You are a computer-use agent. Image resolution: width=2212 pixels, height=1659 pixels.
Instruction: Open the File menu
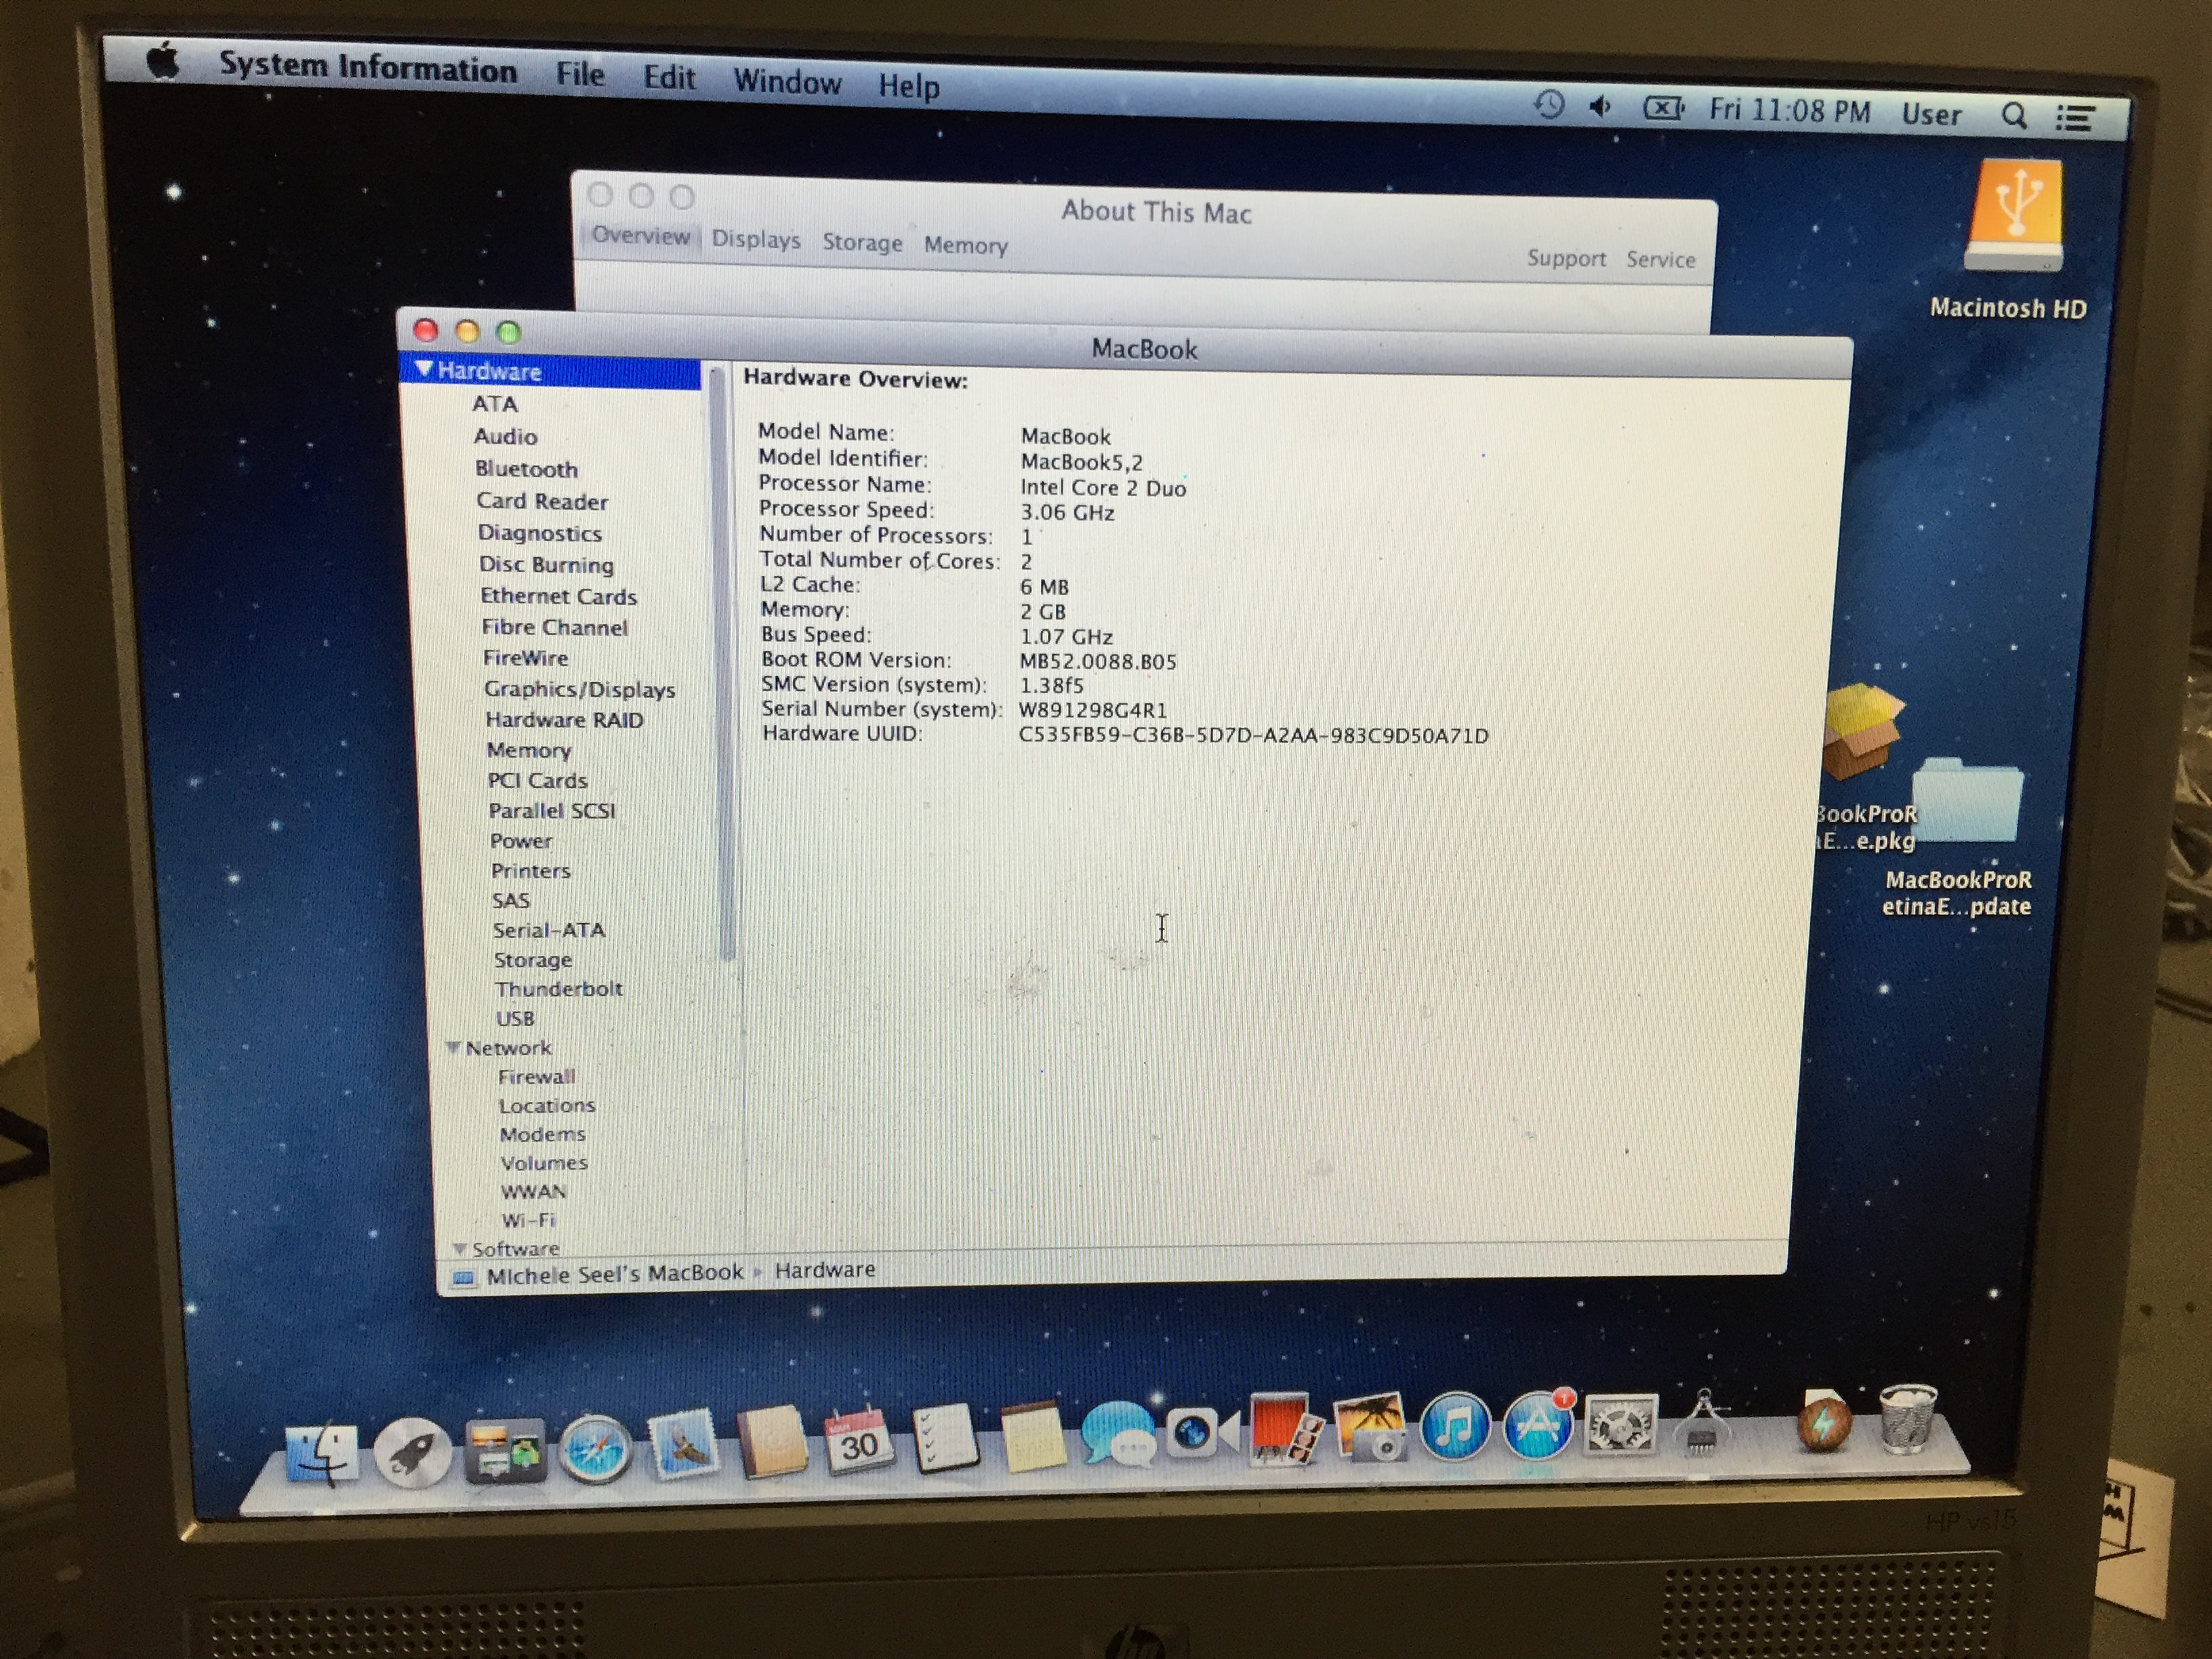point(580,74)
